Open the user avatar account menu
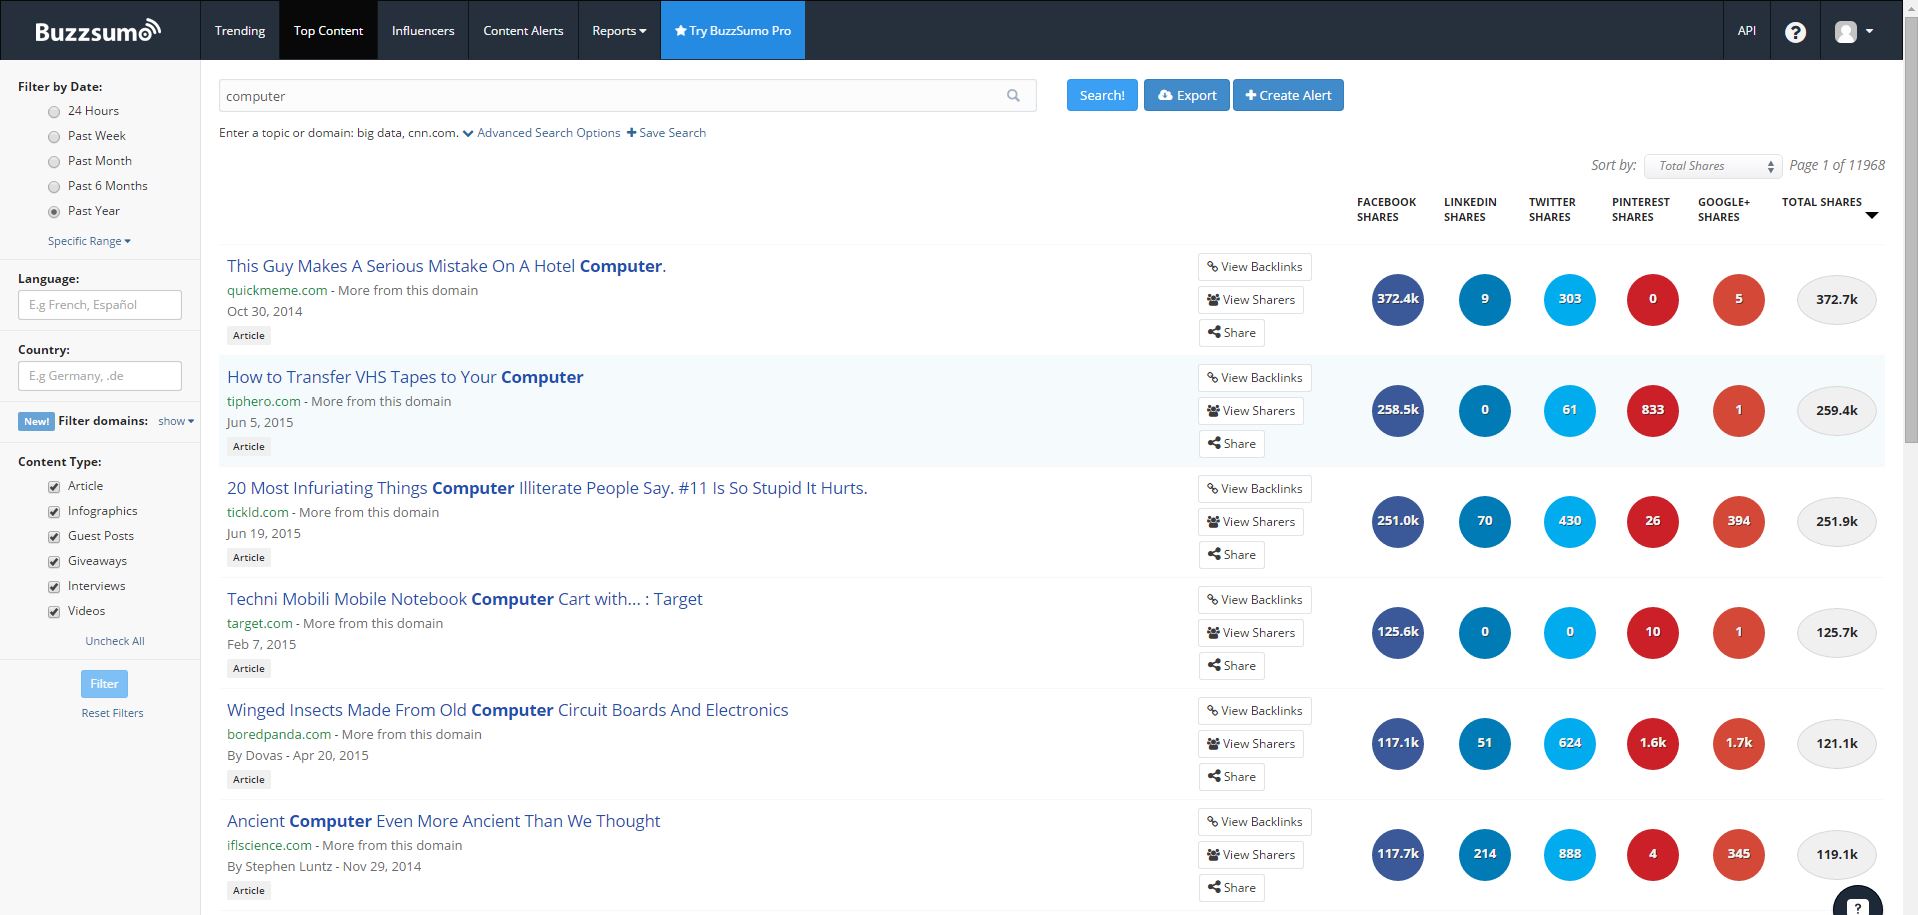This screenshot has width=1918, height=915. [x=1853, y=32]
